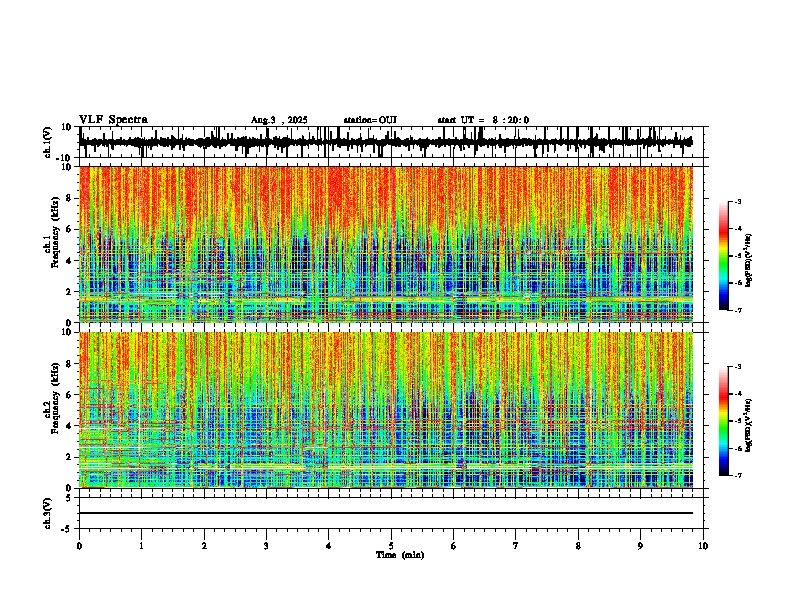This screenshot has width=792, height=612.
Task: Click the '6' kHz tick on ch.1 frequency axis
Action: [x=70, y=229]
